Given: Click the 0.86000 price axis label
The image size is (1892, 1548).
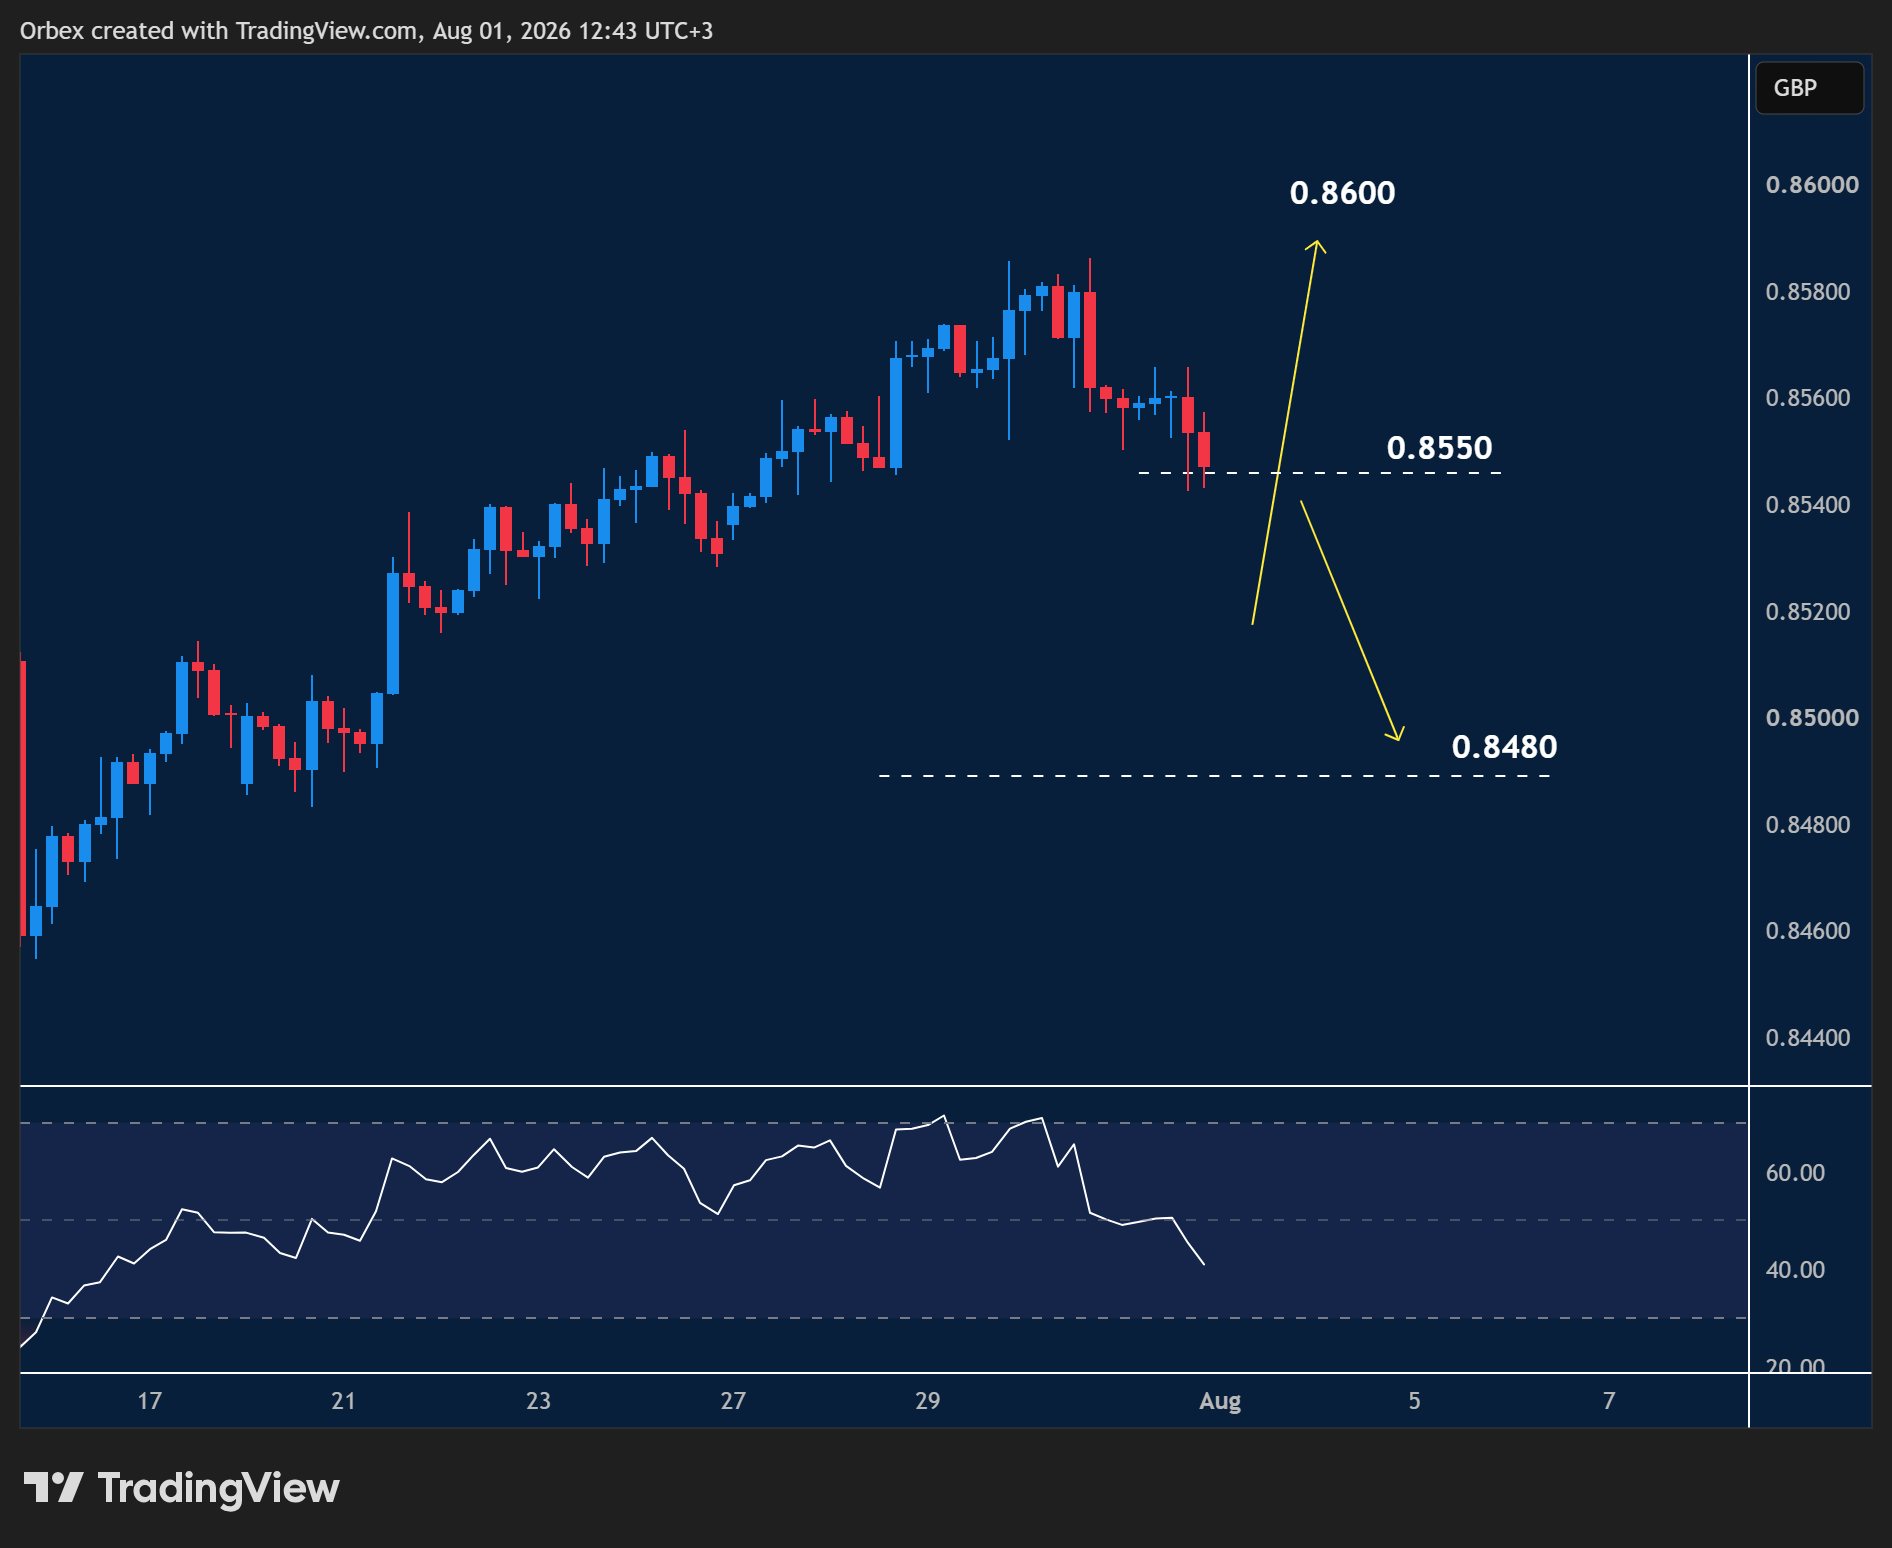Looking at the screenshot, I should coord(1812,185).
